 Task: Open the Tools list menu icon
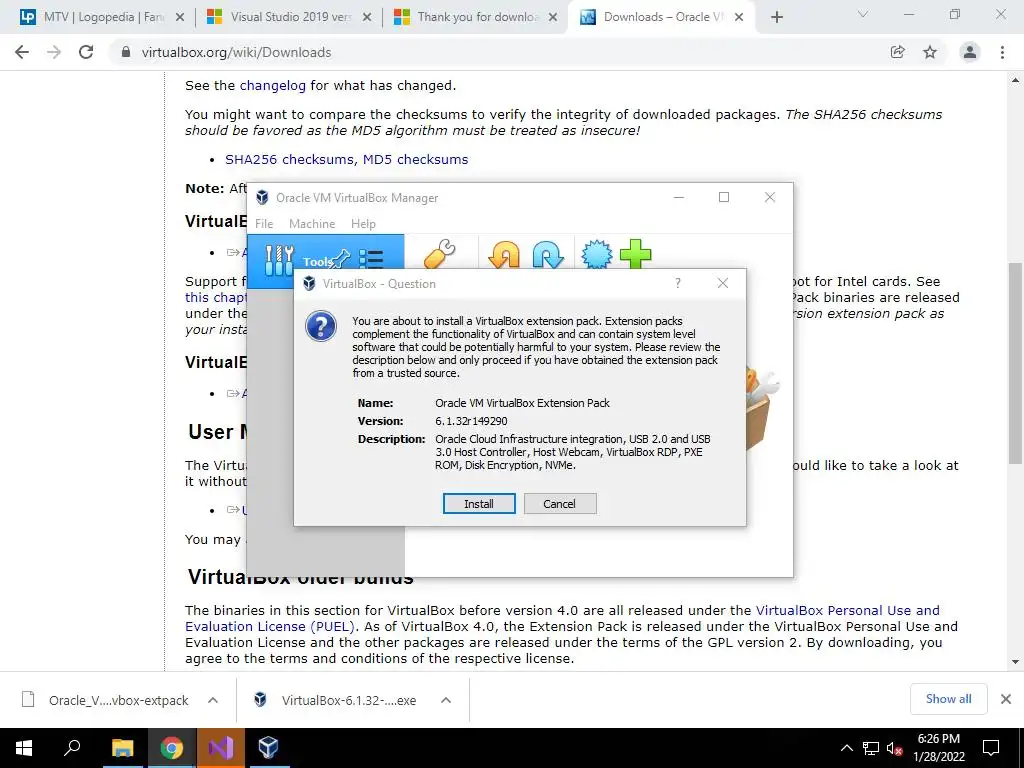371,260
